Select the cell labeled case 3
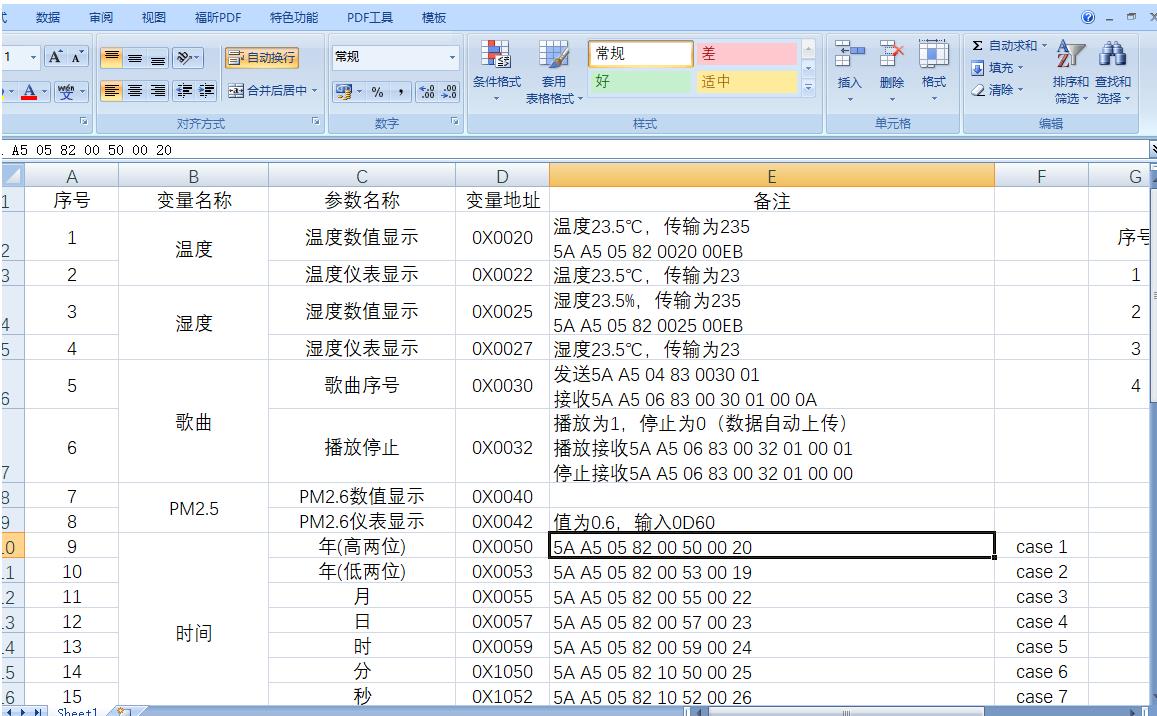The image size is (1157, 716). coord(1041,596)
